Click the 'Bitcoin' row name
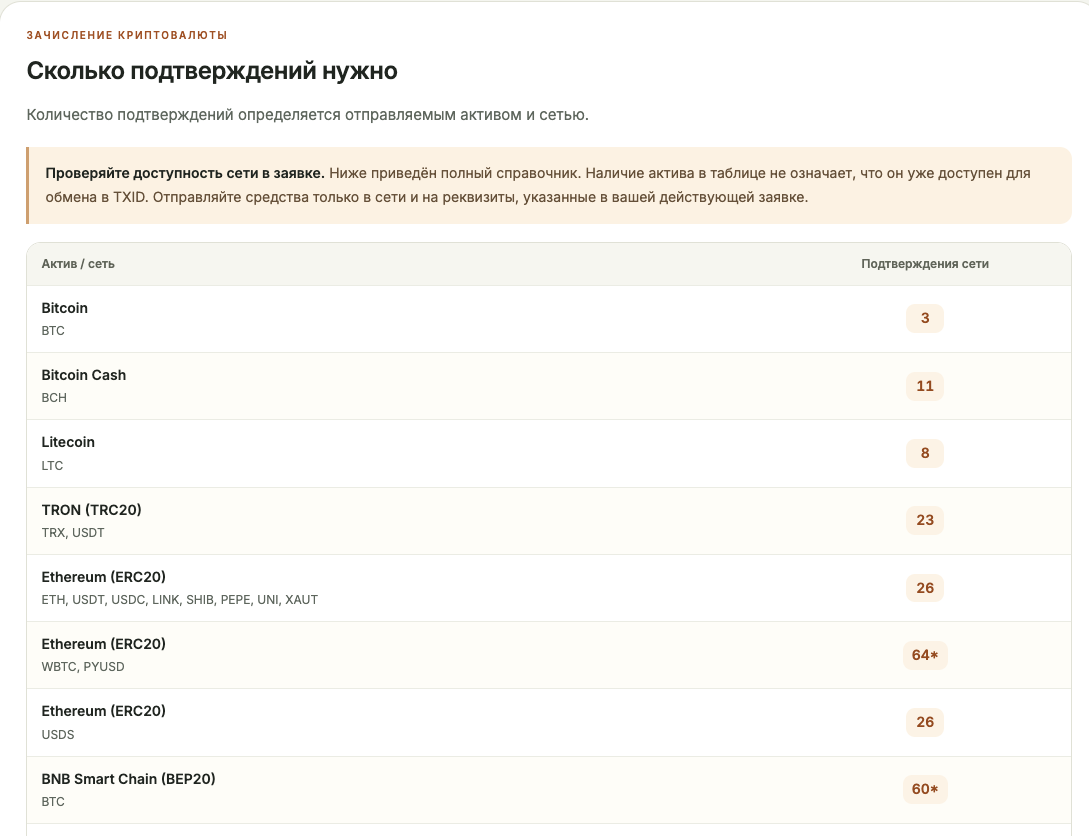The height and width of the screenshot is (836, 1089). click(x=65, y=308)
